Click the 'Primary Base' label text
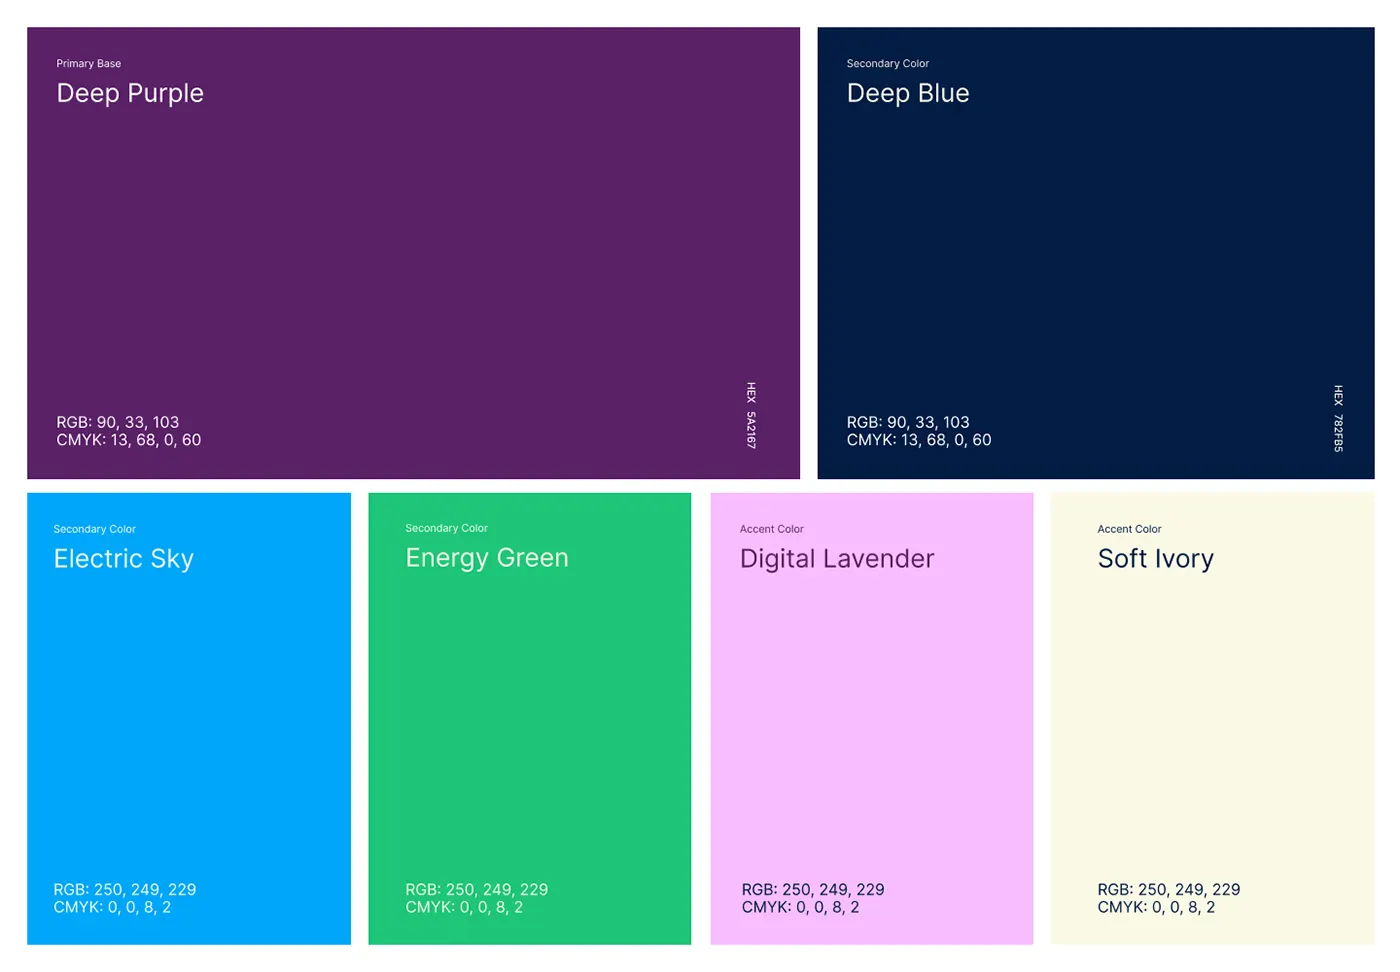 89,63
